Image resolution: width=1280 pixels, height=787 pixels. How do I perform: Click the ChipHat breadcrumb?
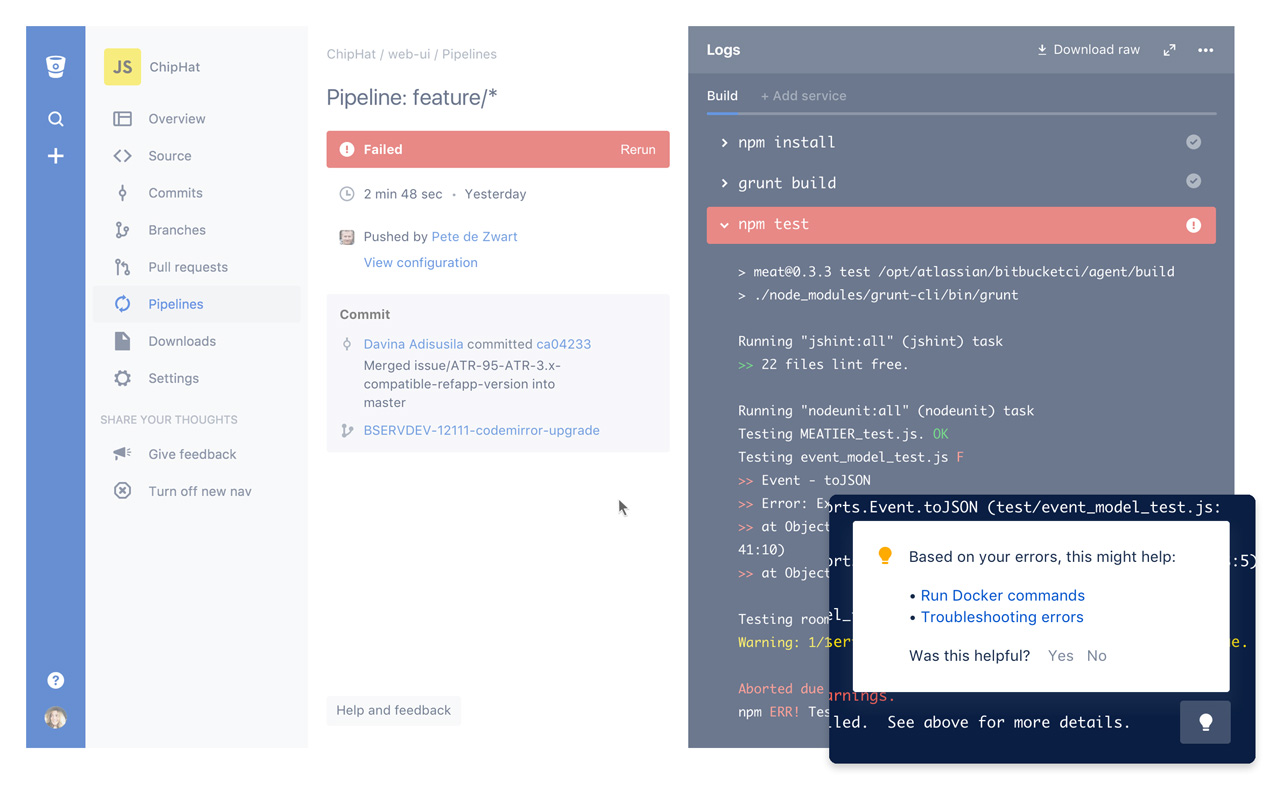click(351, 54)
